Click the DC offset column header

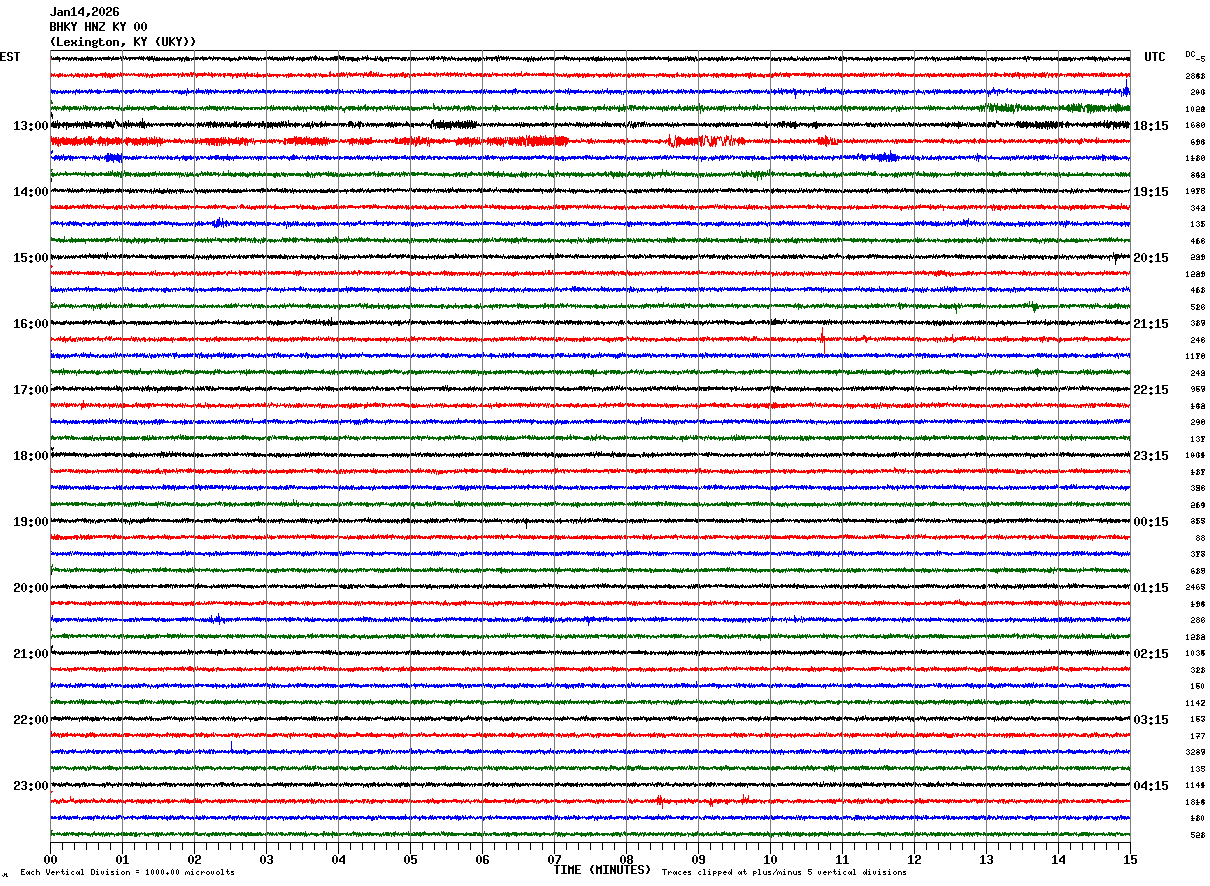point(1190,55)
